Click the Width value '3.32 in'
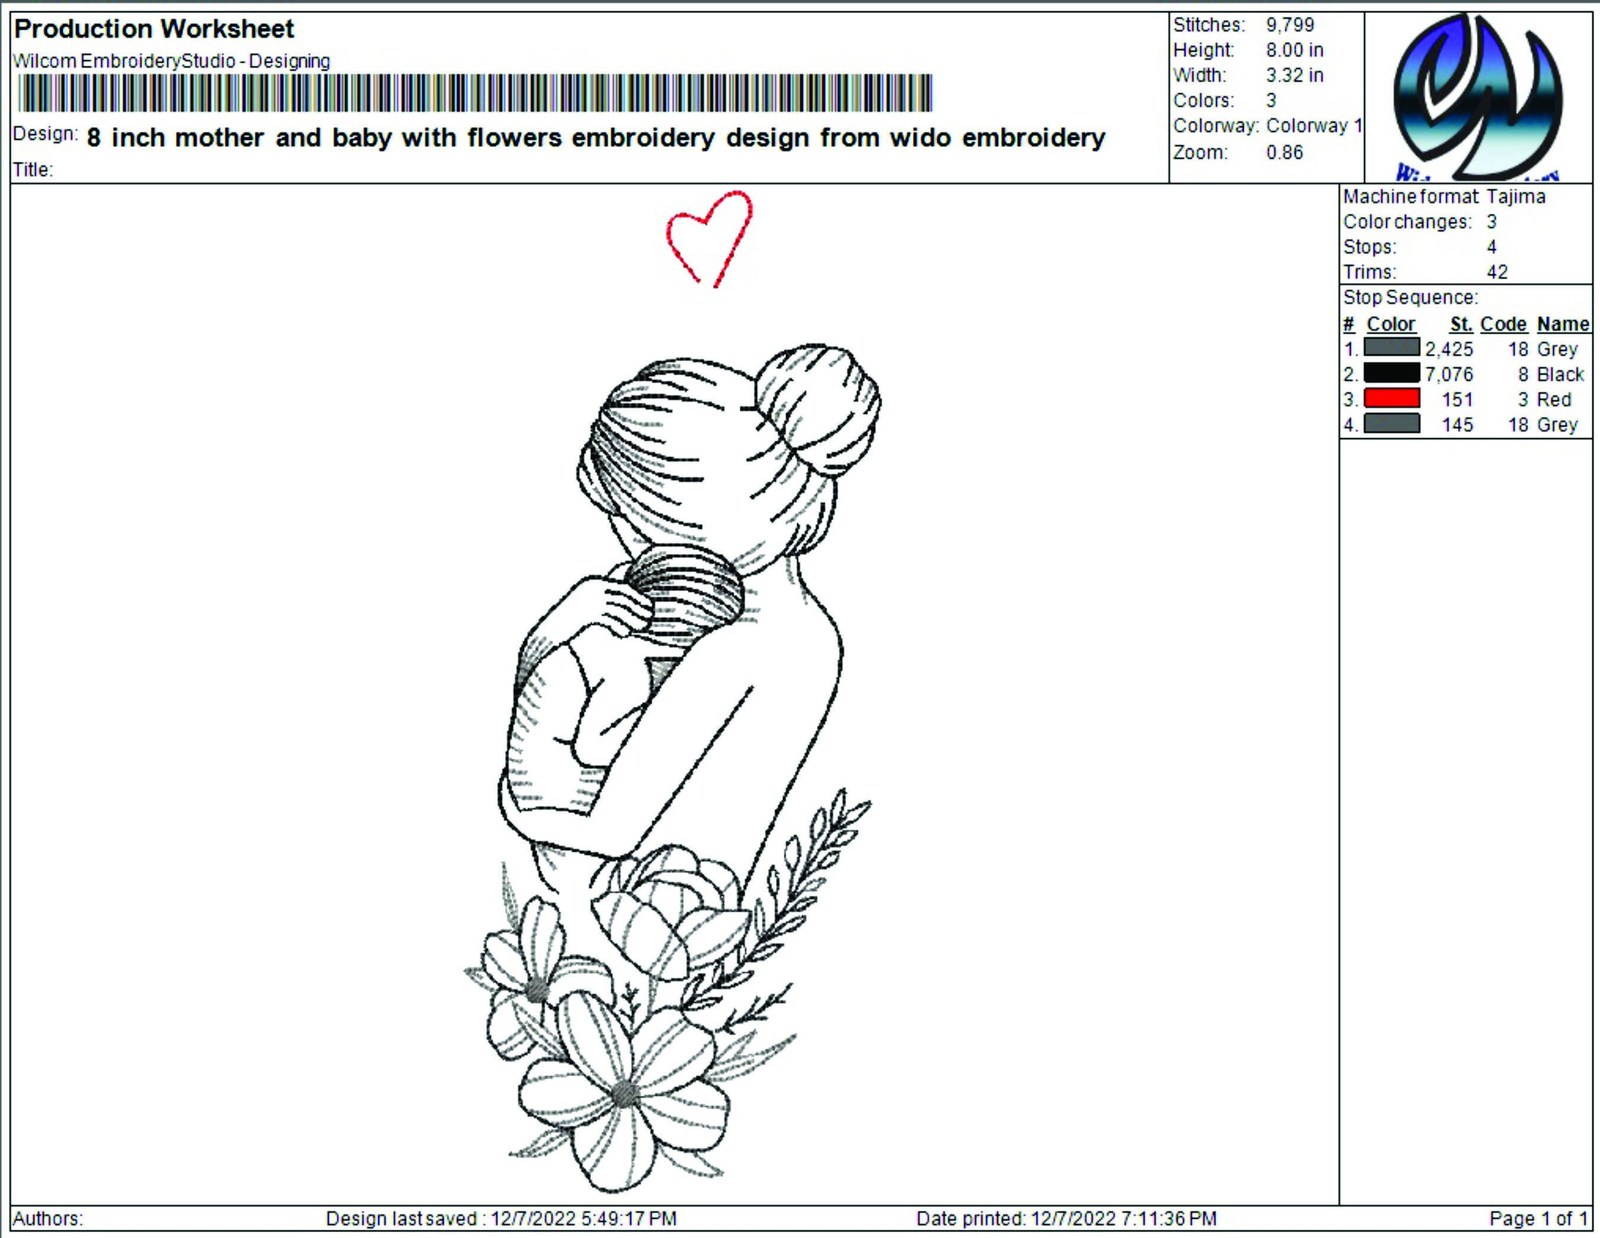Viewport: 1600px width, 1238px height. coord(1294,75)
